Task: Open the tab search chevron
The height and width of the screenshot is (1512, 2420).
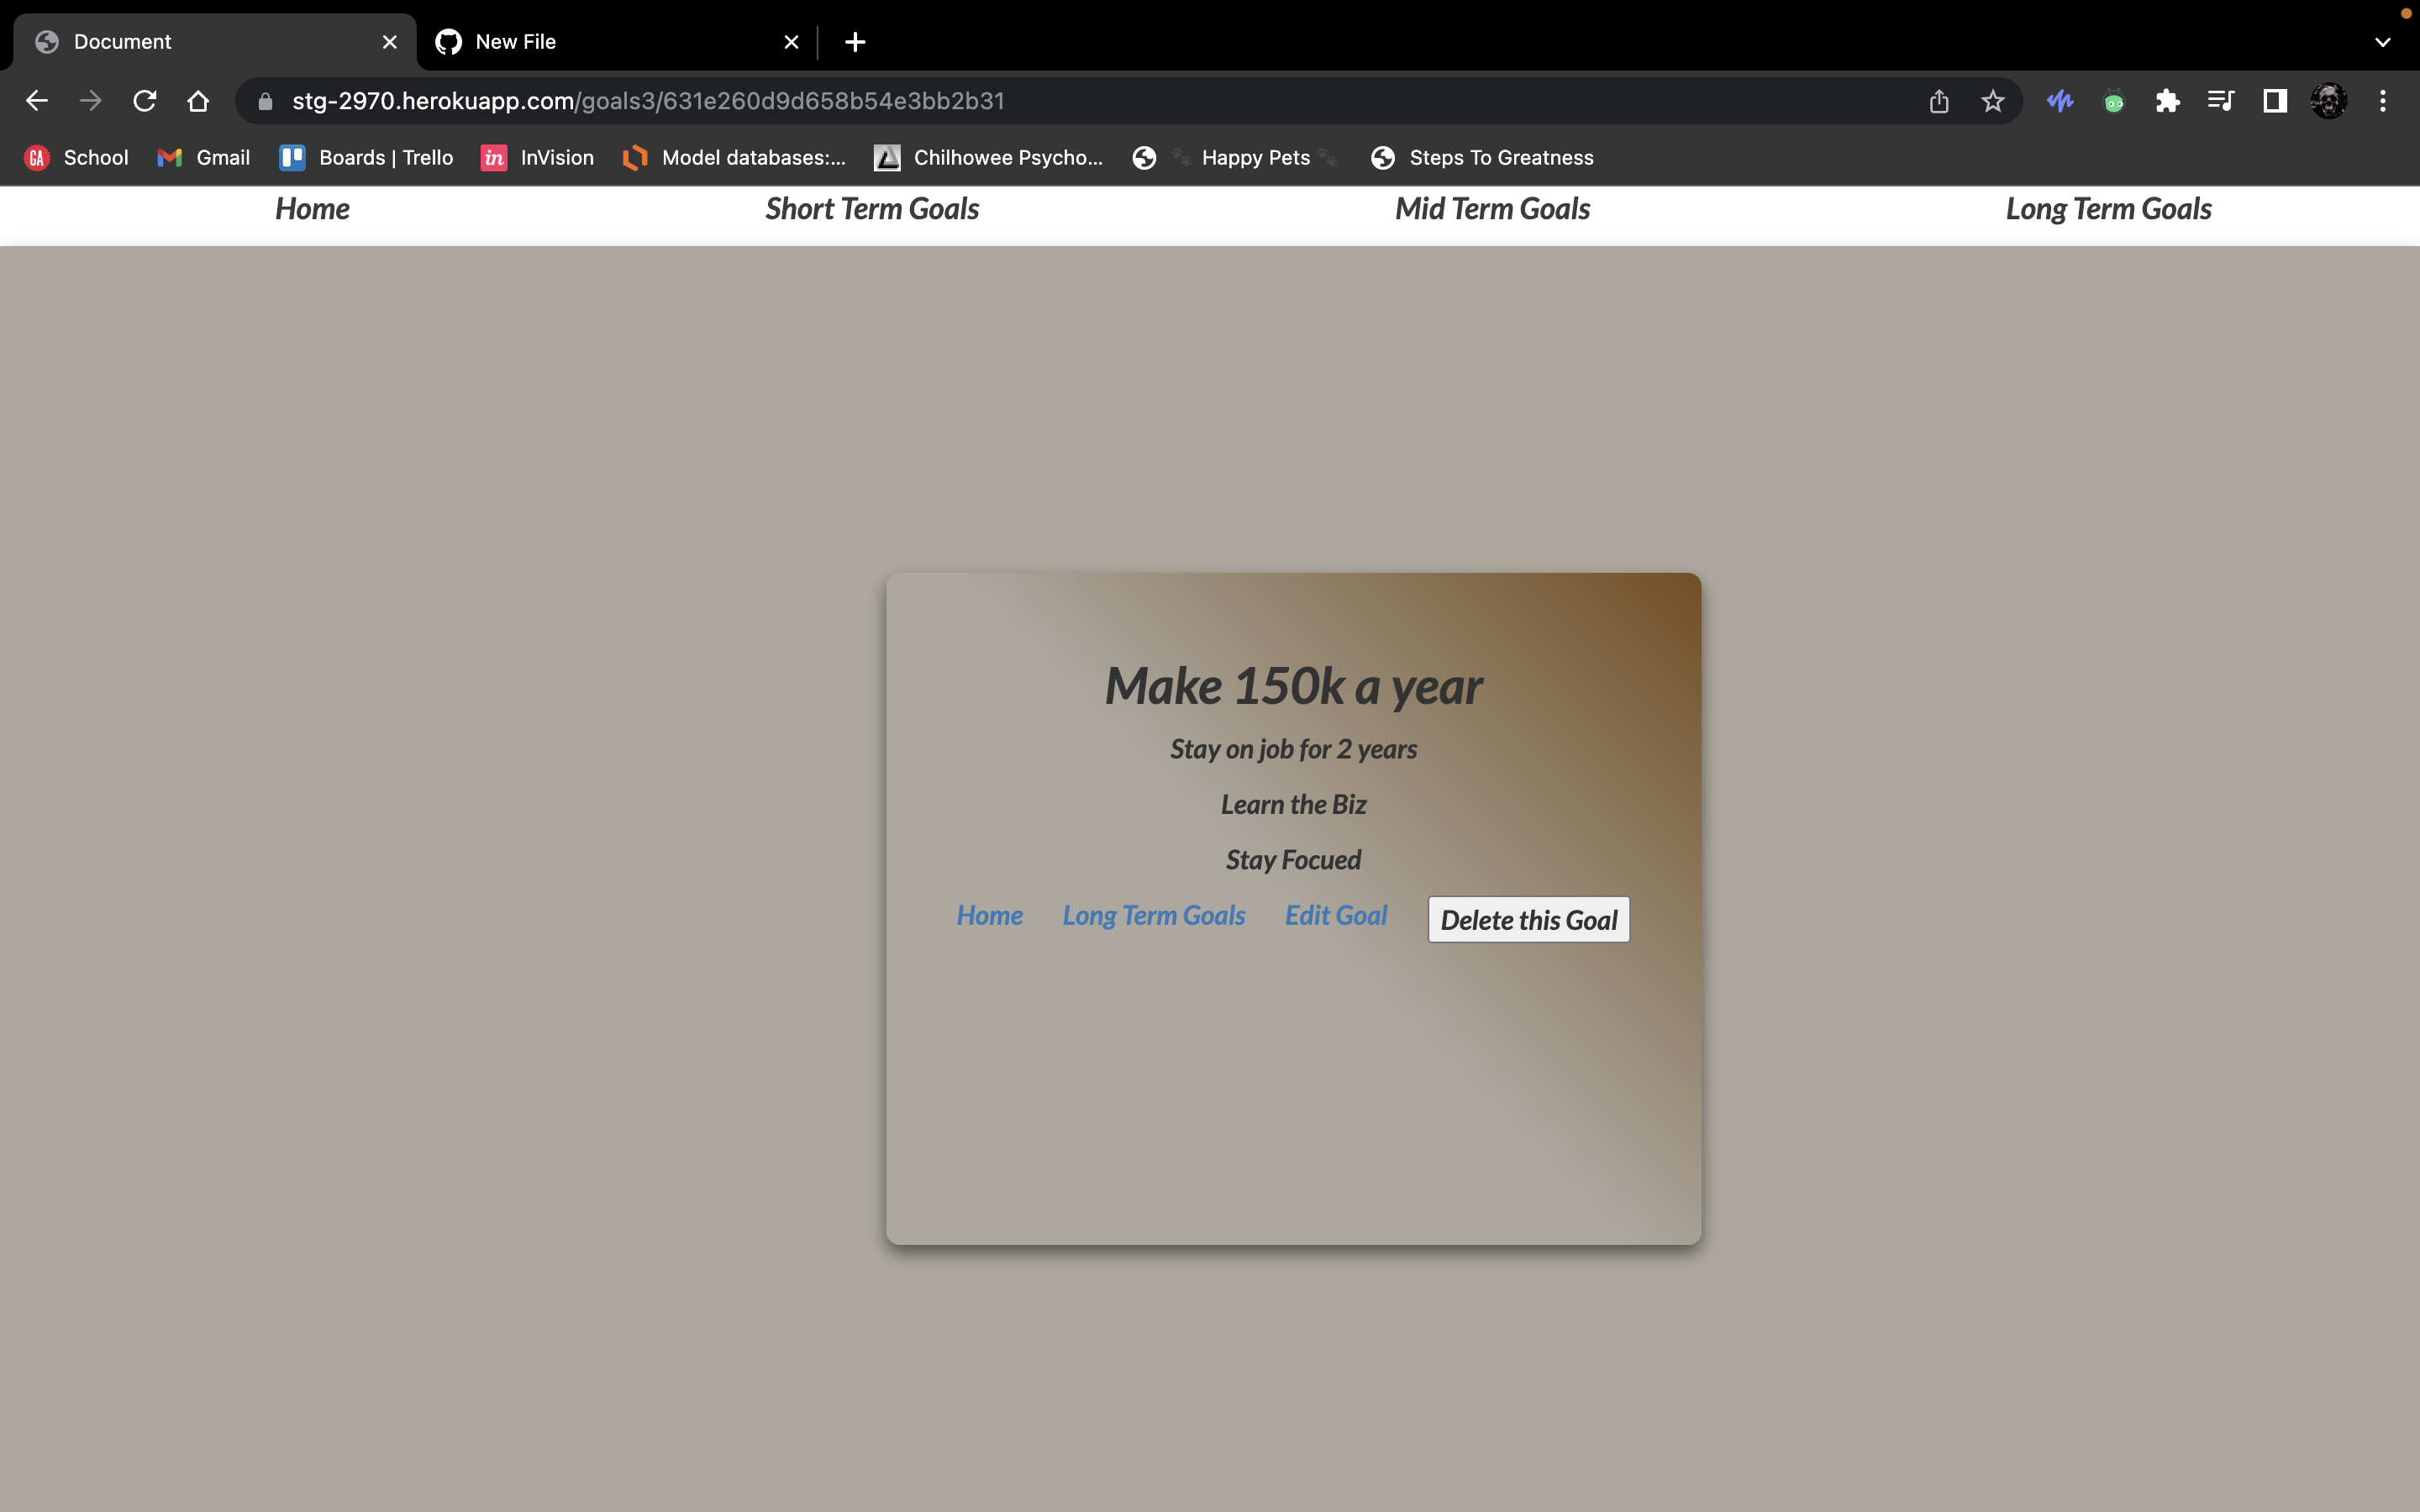Action: coord(2382,41)
